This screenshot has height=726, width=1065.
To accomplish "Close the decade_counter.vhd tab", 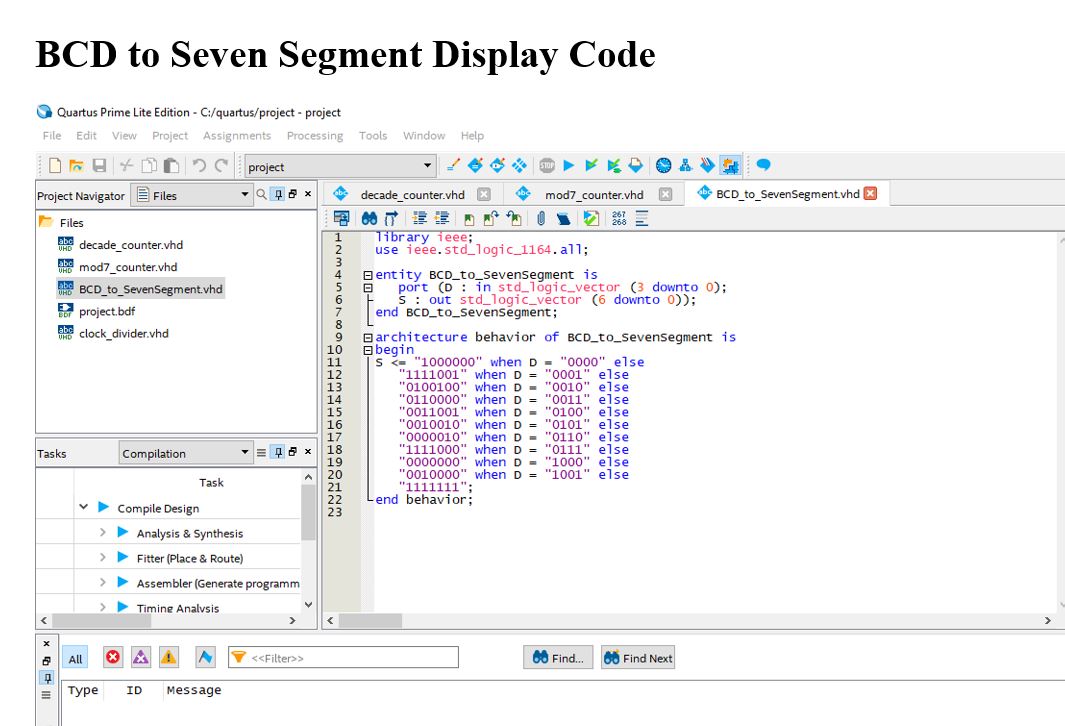I will 484,194.
